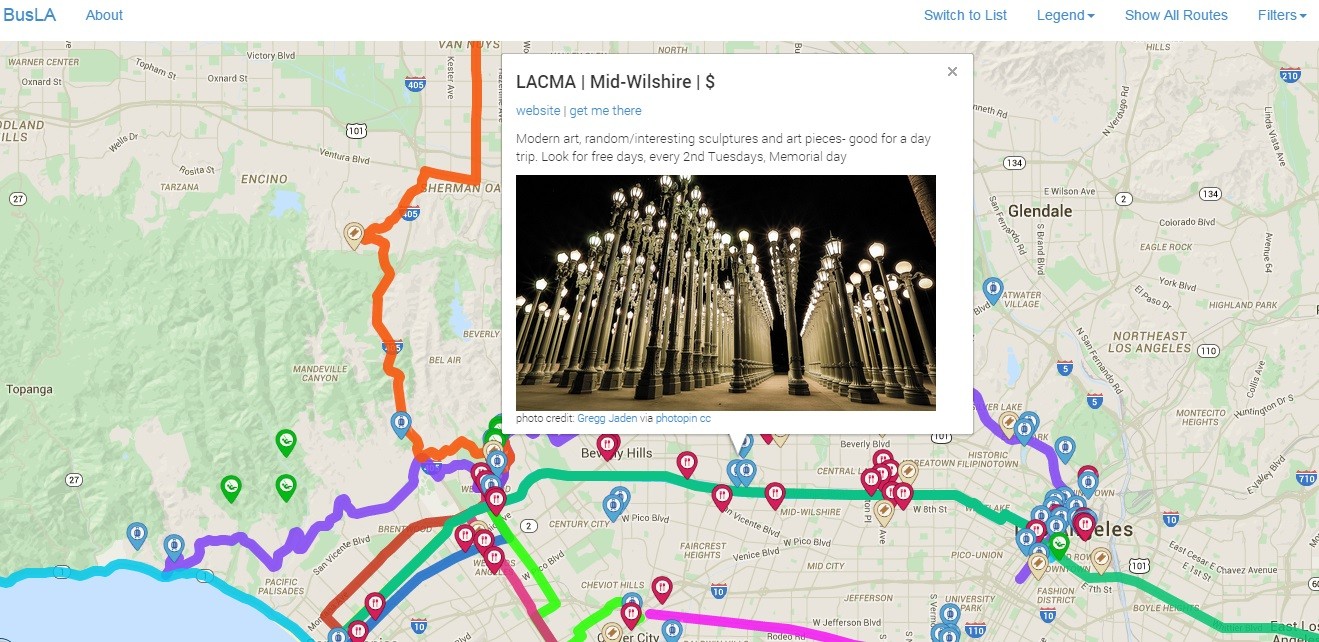The height and width of the screenshot is (642, 1319).
Task: Click topmost green hiking marker near Mandeville Canyon
Action: 286,442
